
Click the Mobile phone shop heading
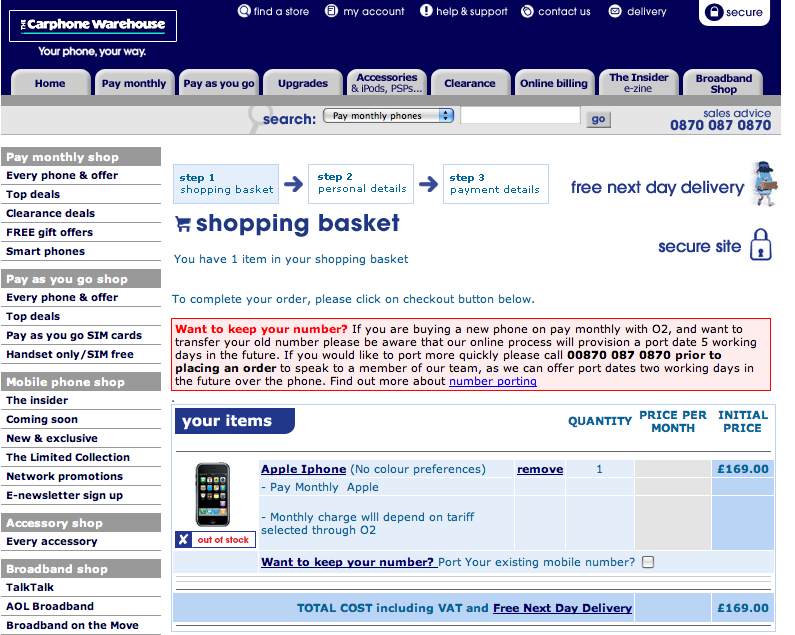tap(81, 382)
